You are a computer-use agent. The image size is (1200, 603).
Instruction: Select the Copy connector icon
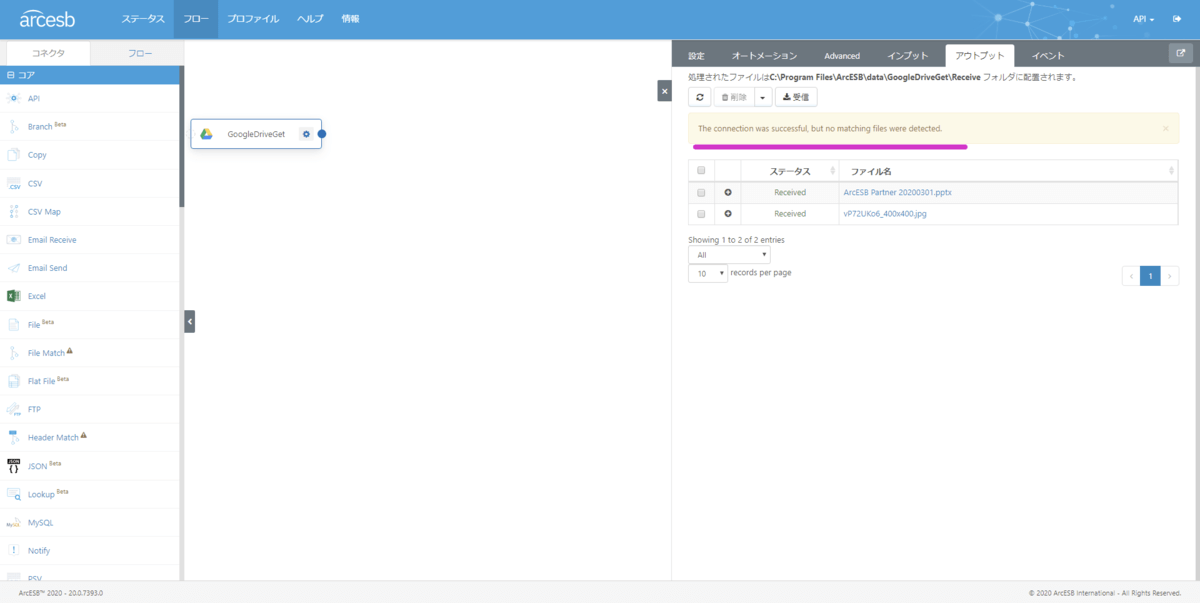[x=14, y=155]
